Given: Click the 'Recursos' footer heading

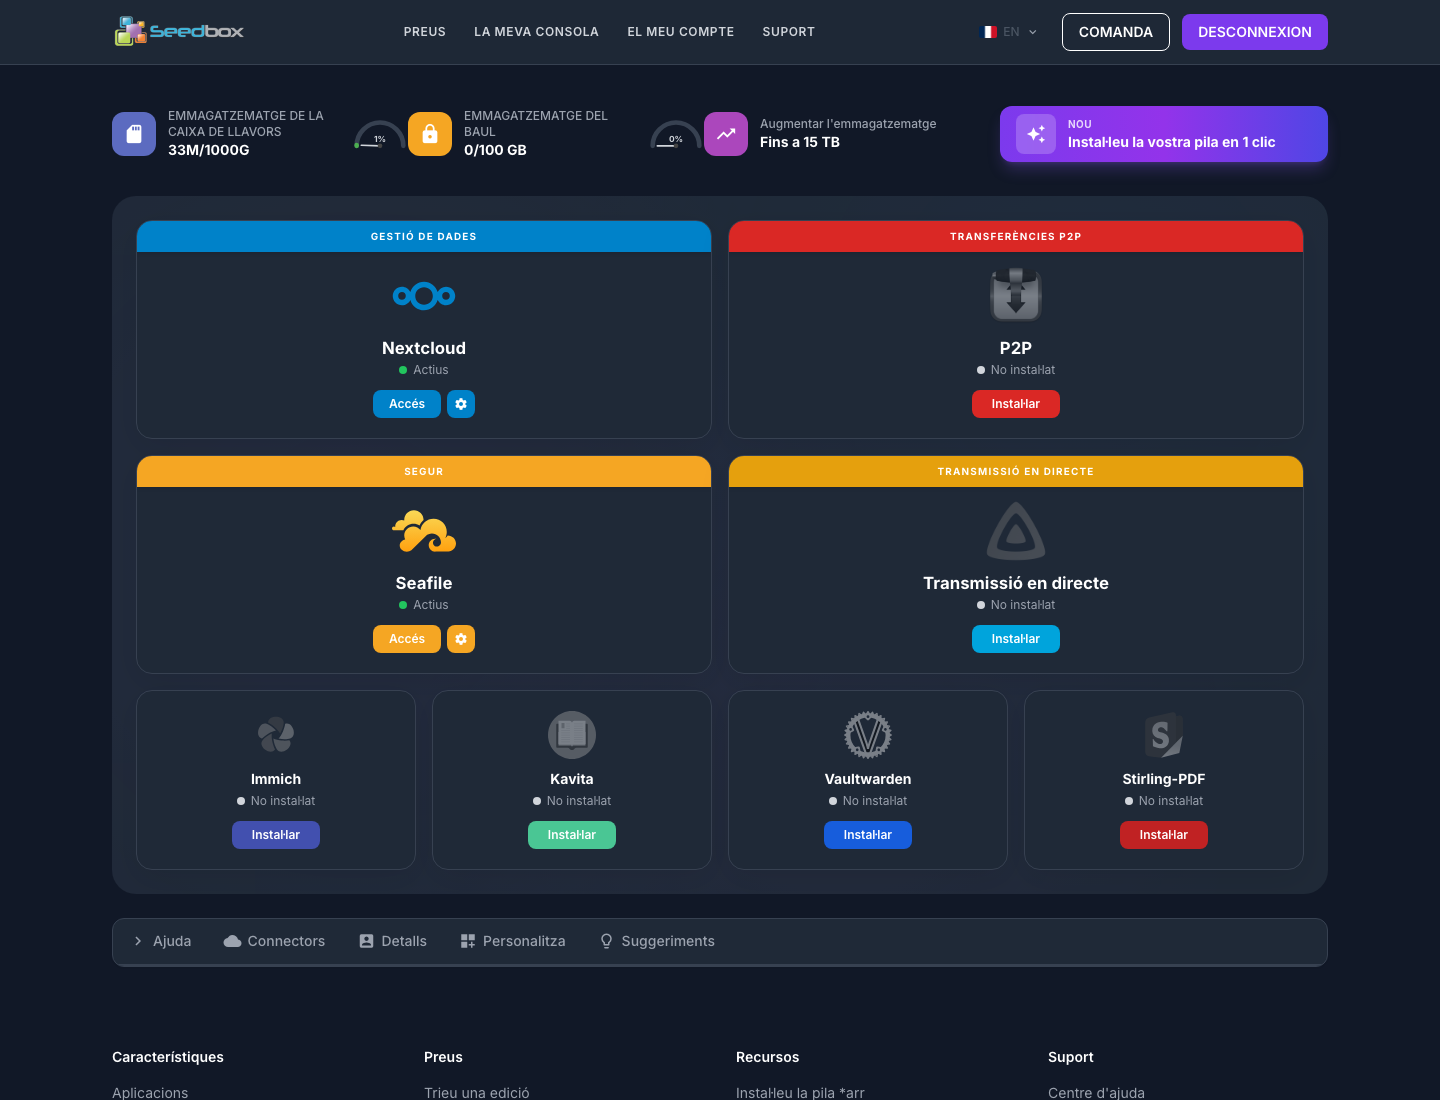Looking at the screenshot, I should coord(768,1057).
